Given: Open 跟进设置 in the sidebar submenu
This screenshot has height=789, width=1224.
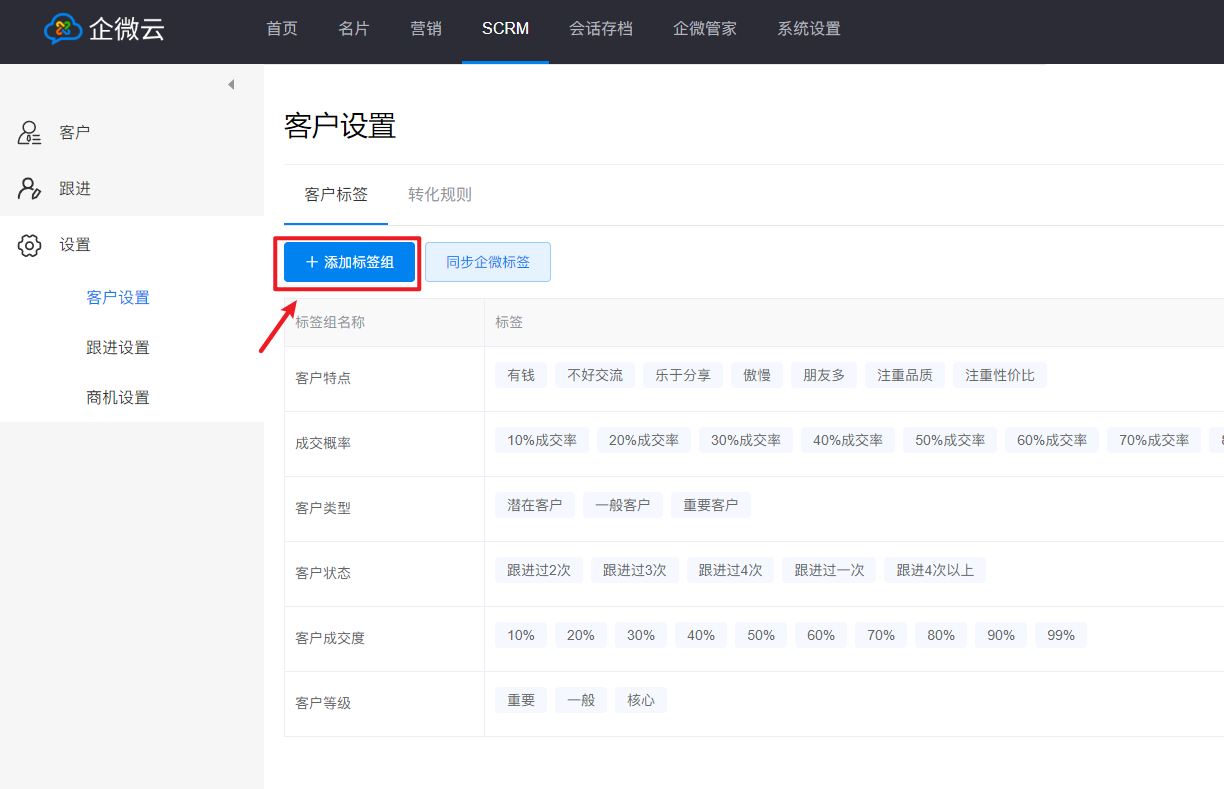Looking at the screenshot, I should pyautogui.click(x=118, y=348).
